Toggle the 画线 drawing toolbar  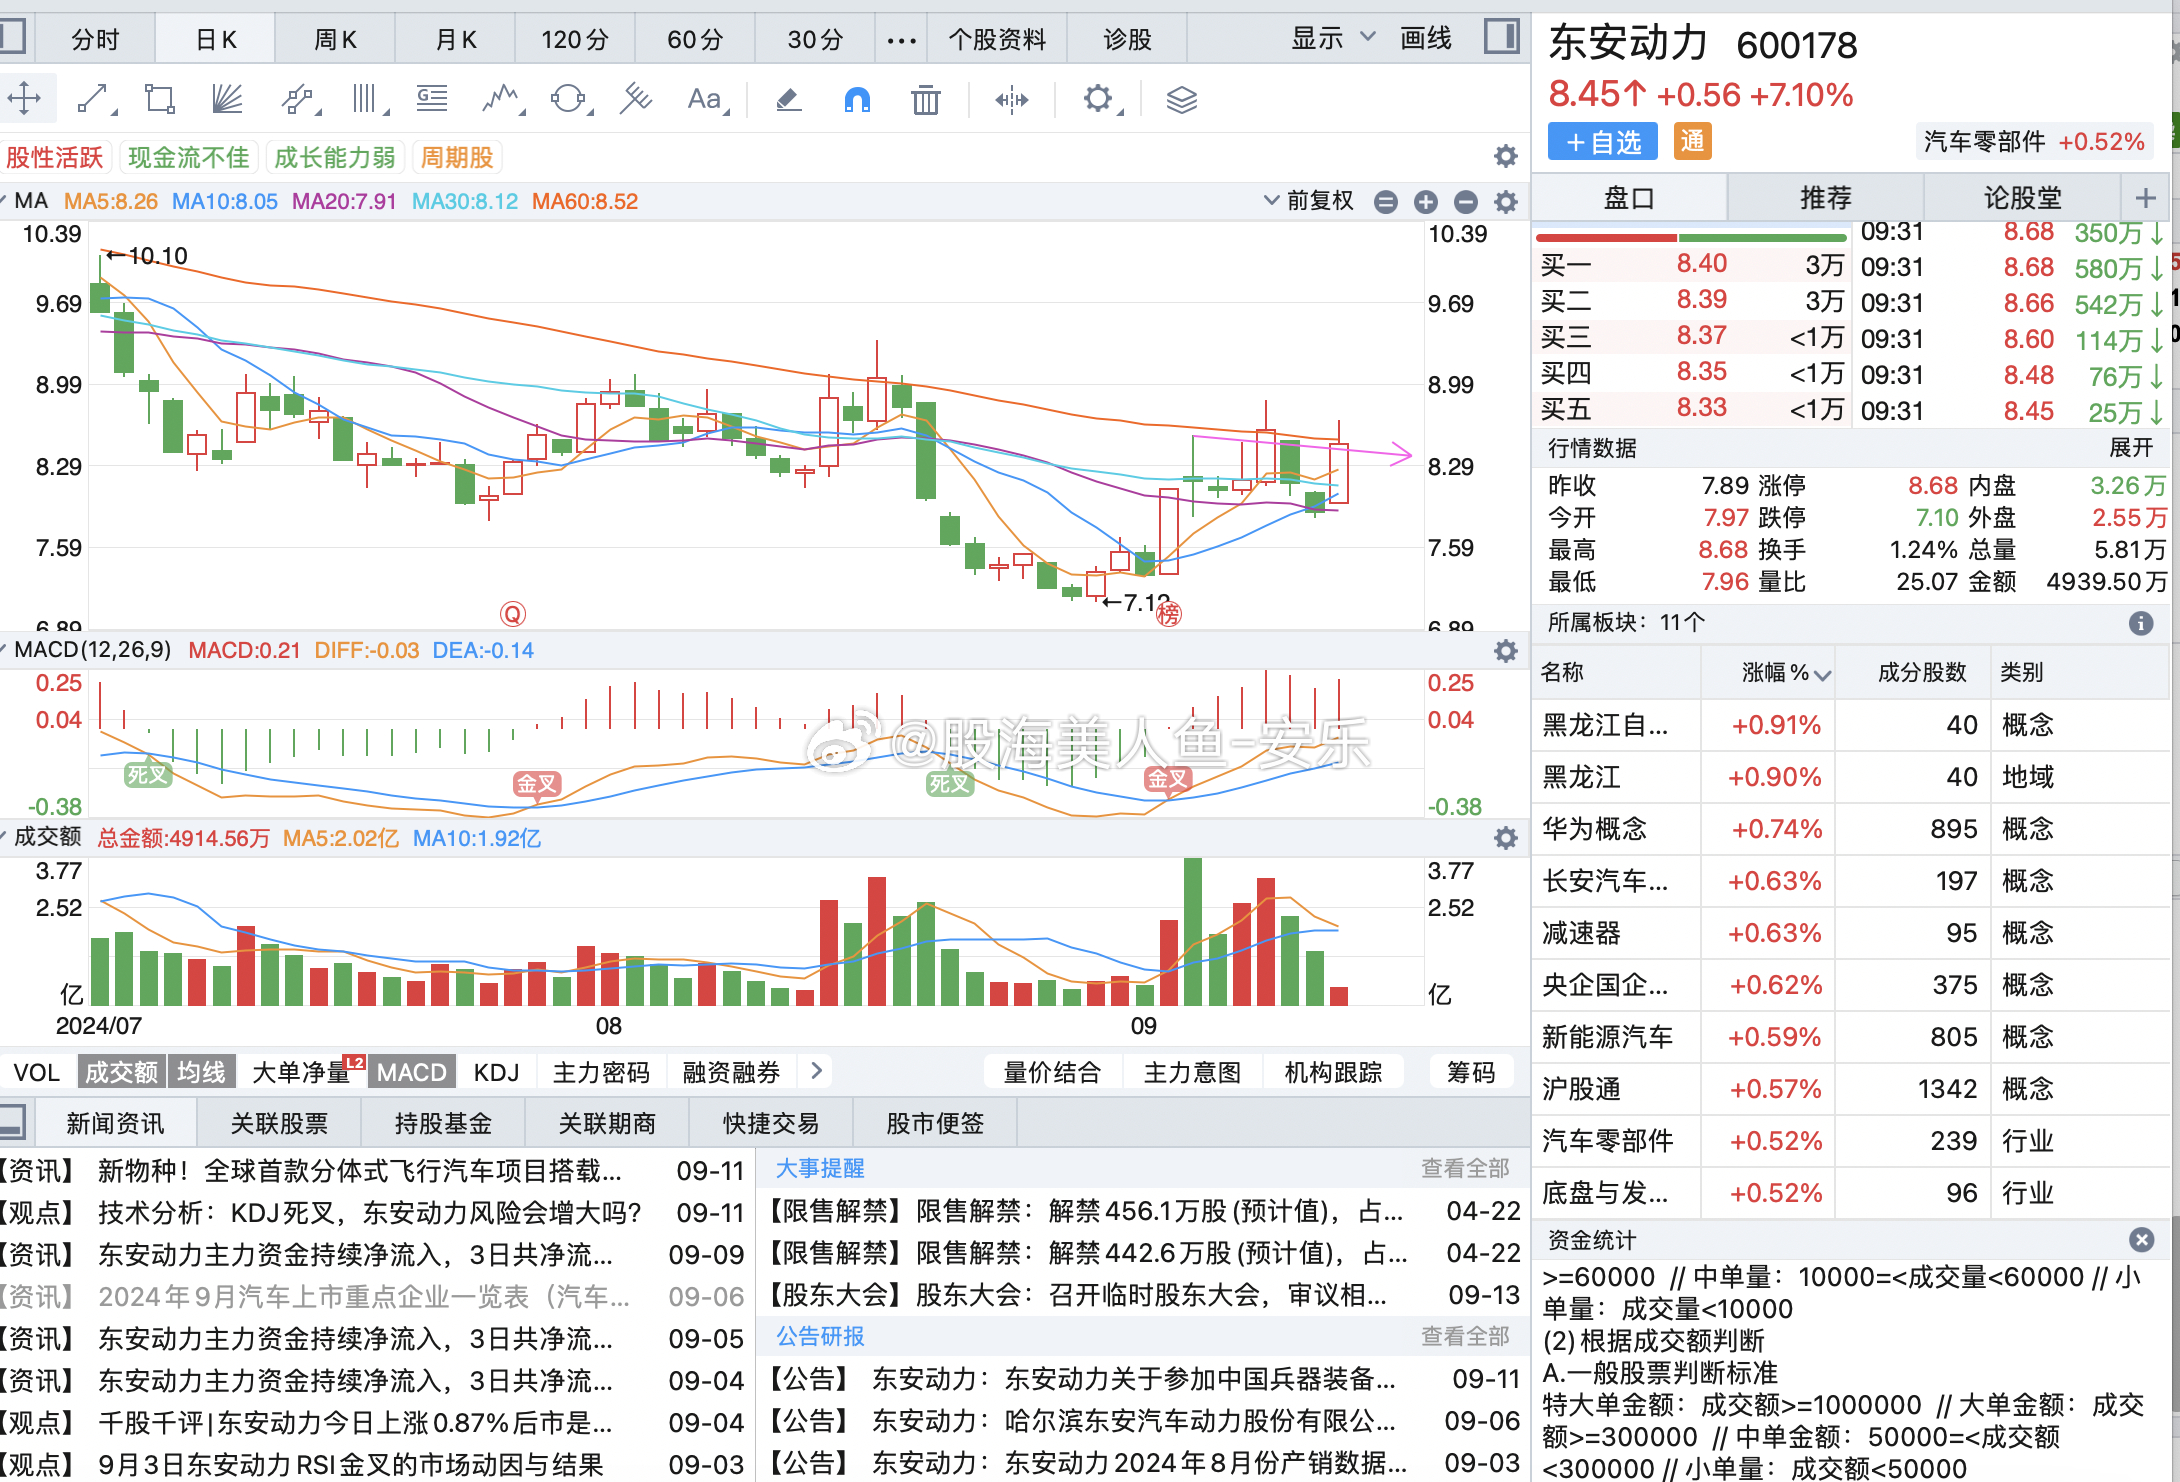1425,39
